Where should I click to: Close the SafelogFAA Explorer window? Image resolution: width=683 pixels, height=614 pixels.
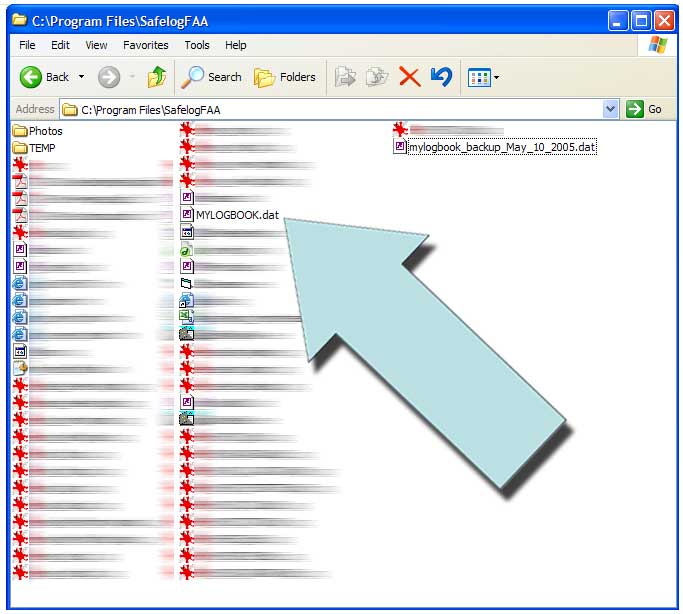pos(665,20)
